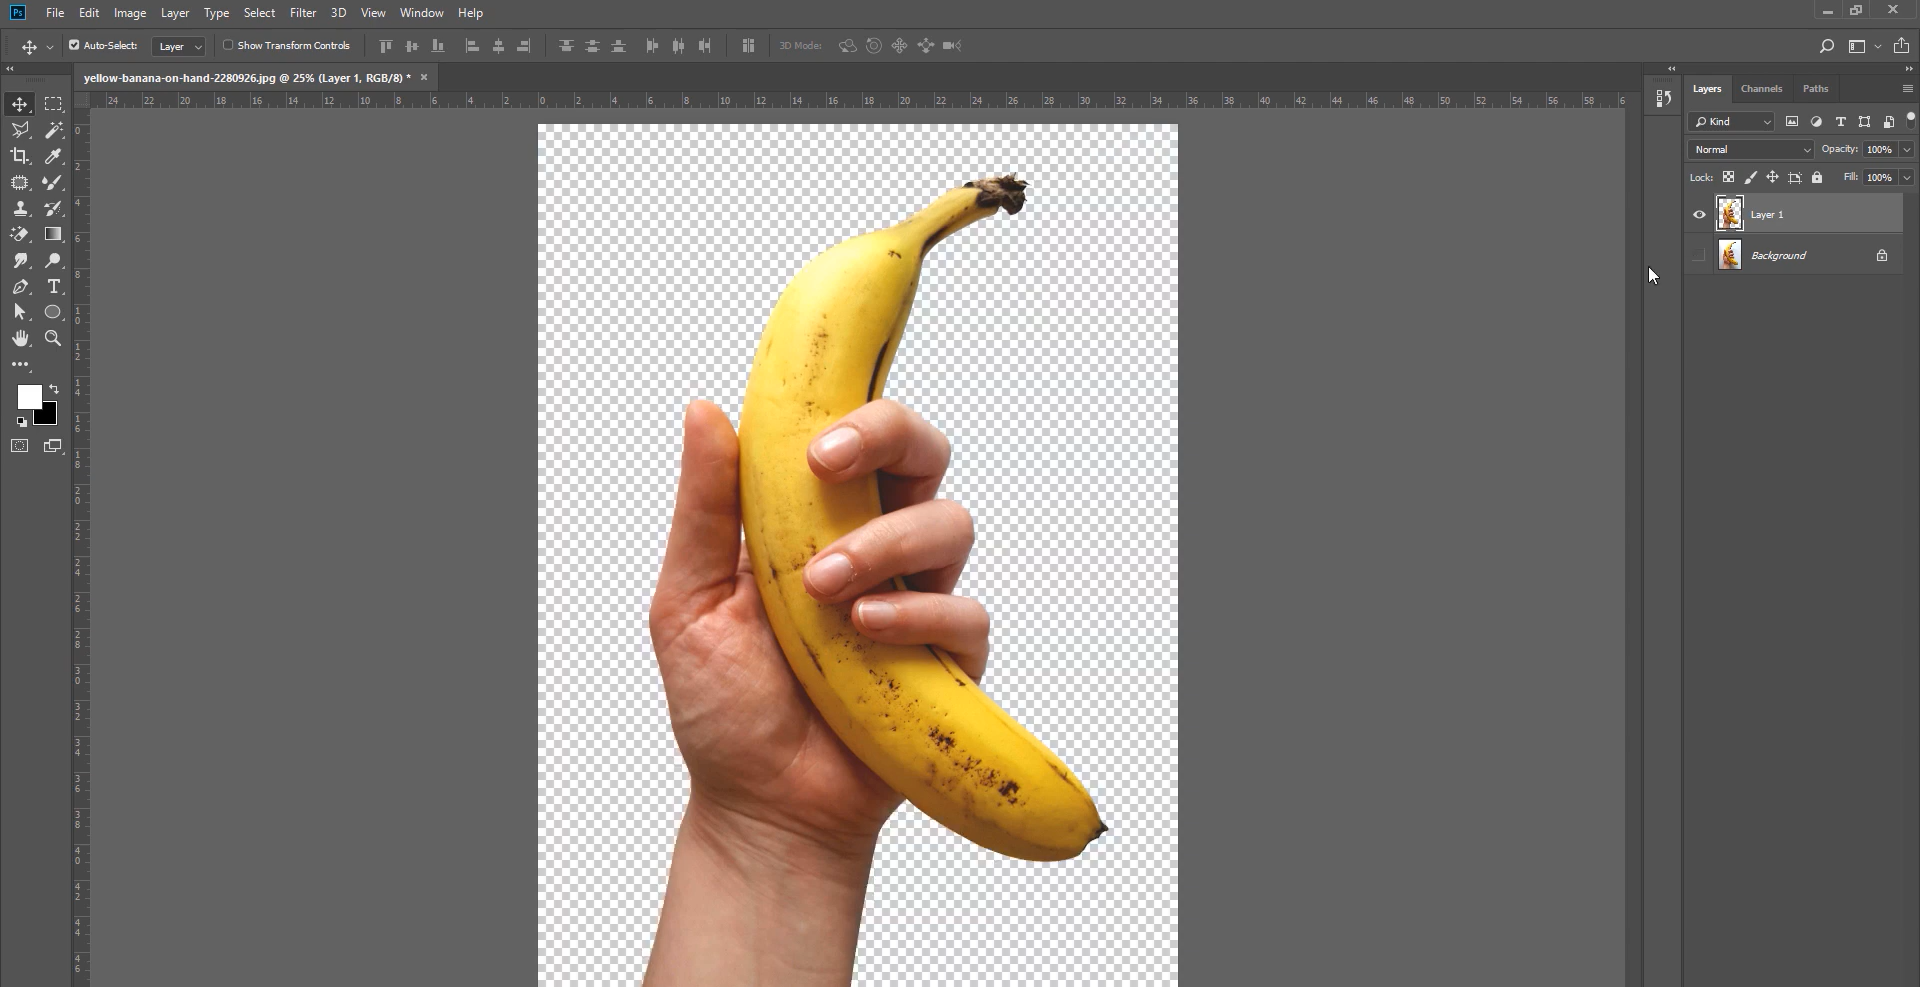Switch to the Channels tab

coord(1762,88)
